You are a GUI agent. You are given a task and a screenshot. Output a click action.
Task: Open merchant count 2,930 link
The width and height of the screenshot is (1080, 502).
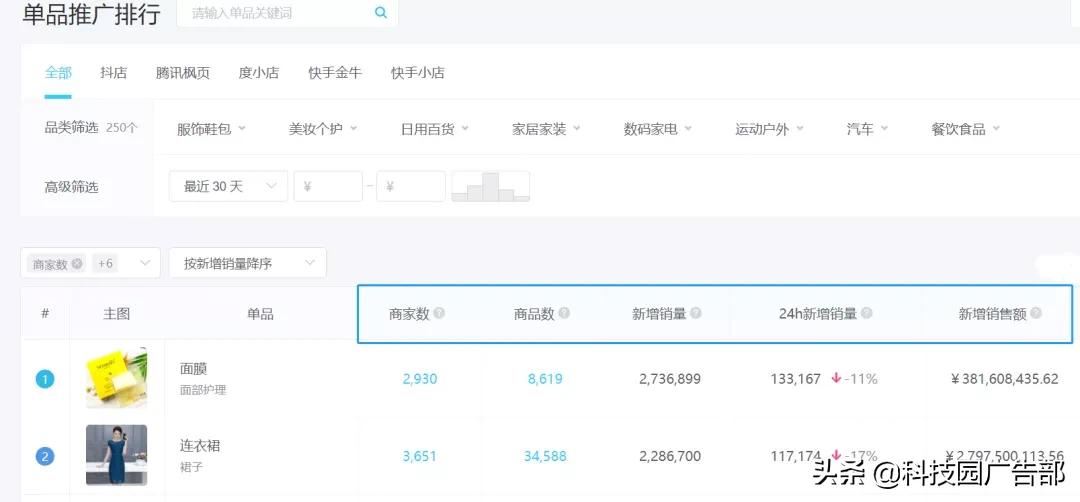tap(420, 379)
